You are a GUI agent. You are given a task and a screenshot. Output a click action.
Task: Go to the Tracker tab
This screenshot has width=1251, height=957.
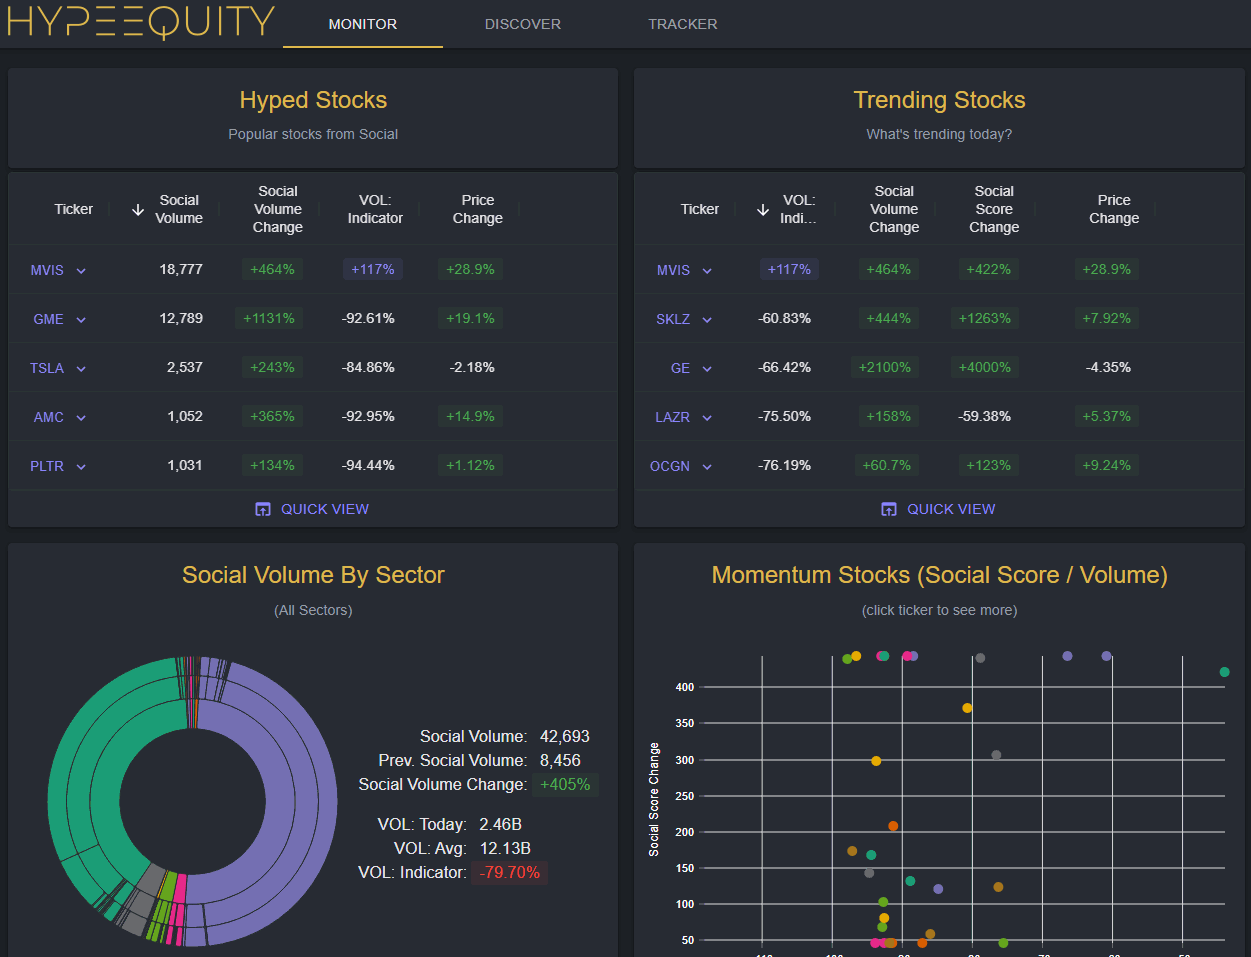683,24
